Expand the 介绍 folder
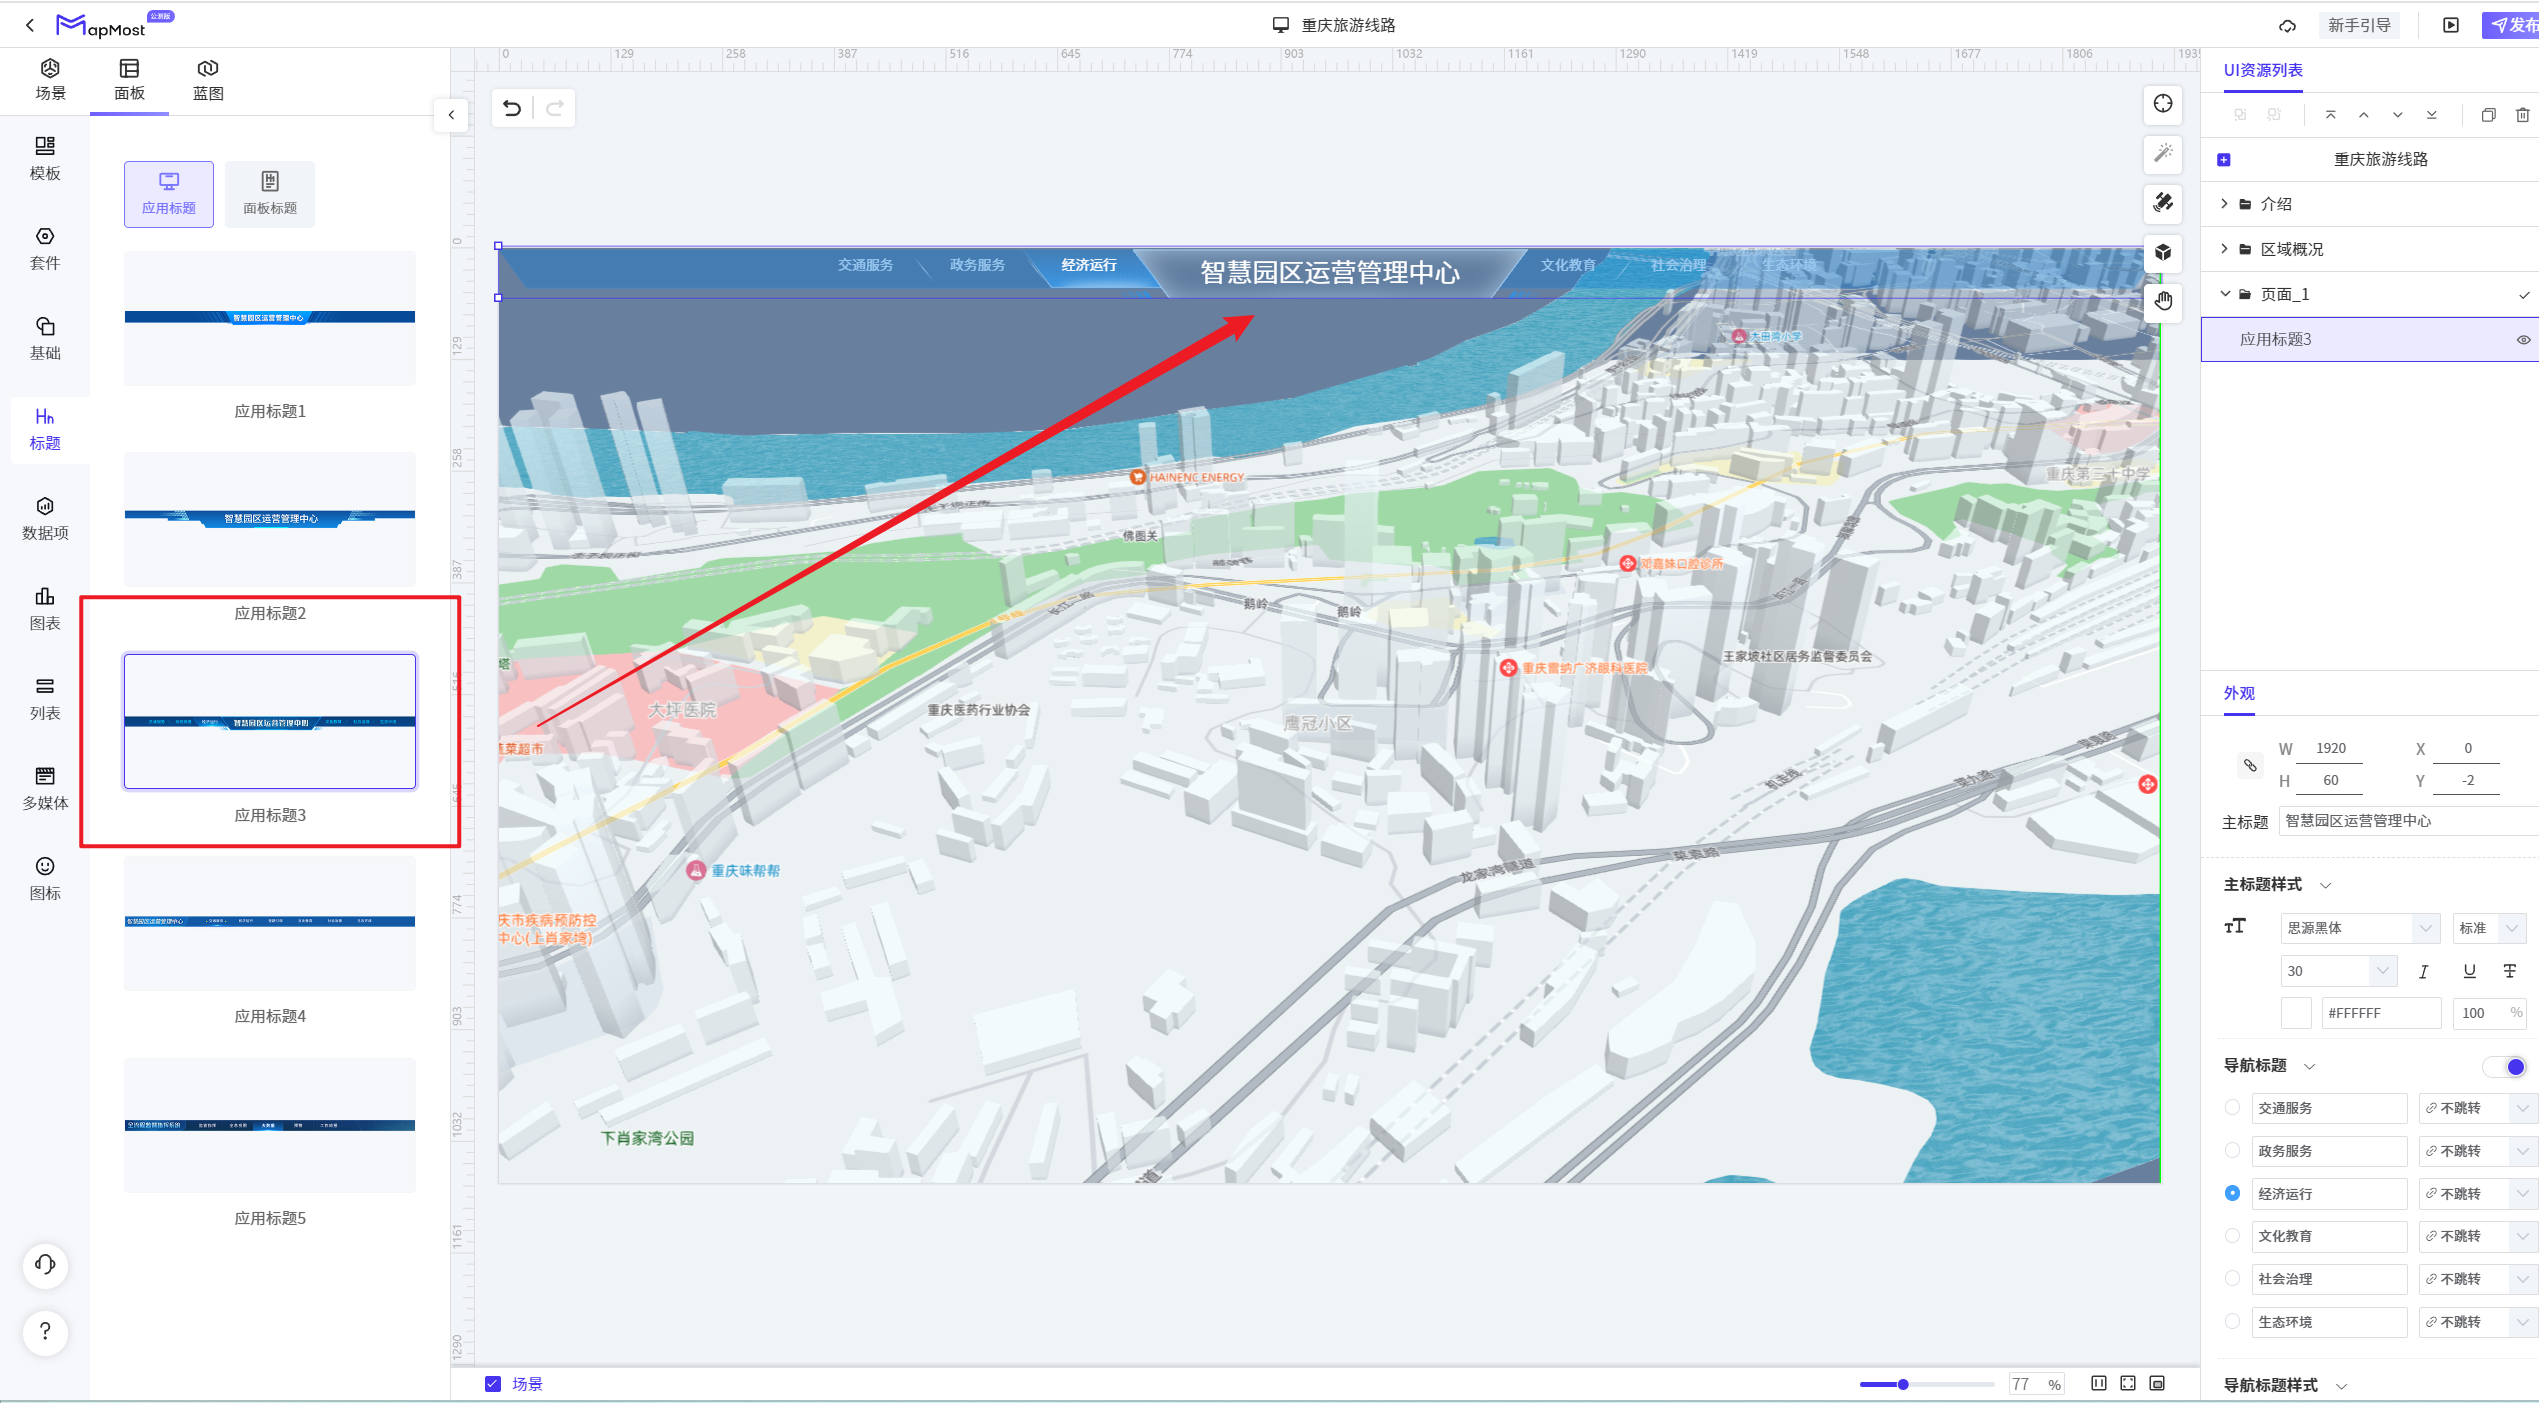2539x1403 pixels. click(x=2225, y=204)
